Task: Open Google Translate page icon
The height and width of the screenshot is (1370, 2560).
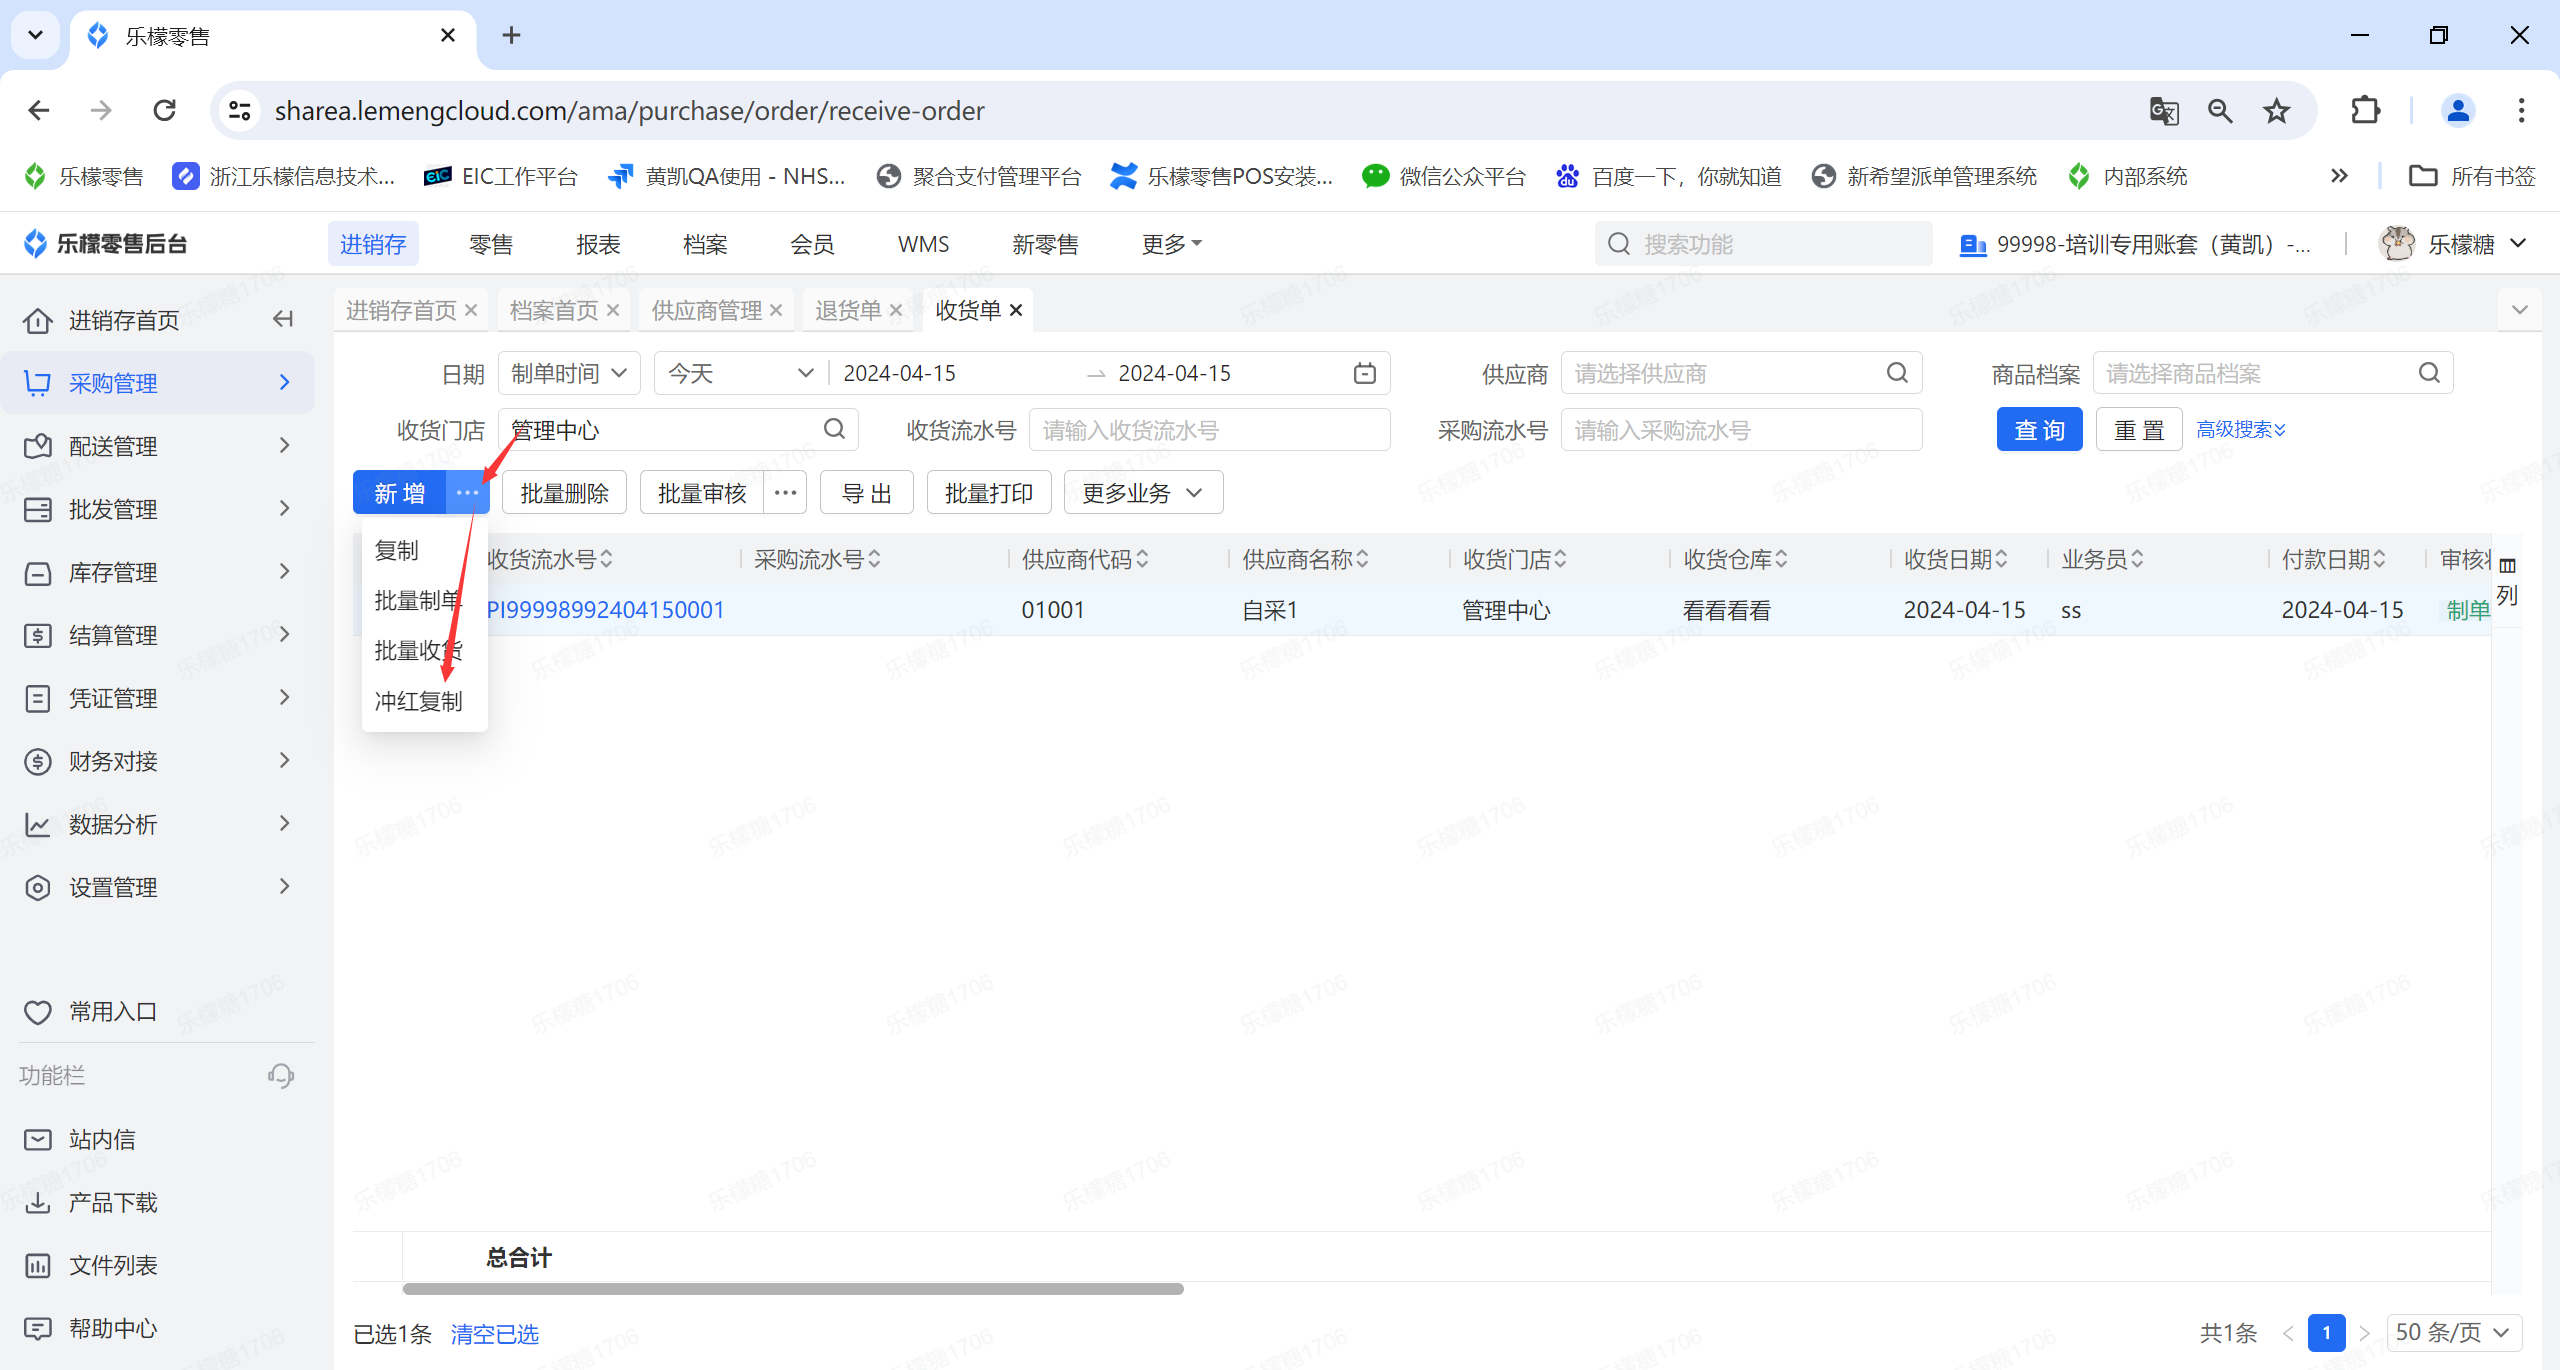Action: pyautogui.click(x=2163, y=111)
